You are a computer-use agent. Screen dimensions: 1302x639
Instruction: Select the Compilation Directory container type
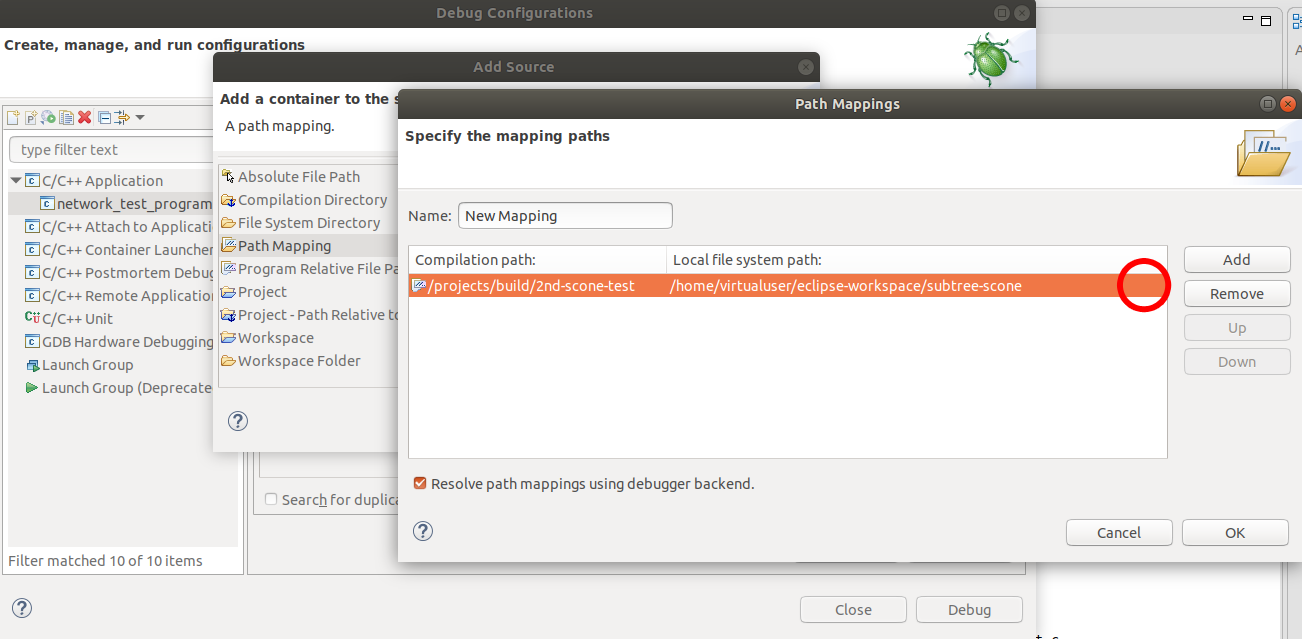312,199
